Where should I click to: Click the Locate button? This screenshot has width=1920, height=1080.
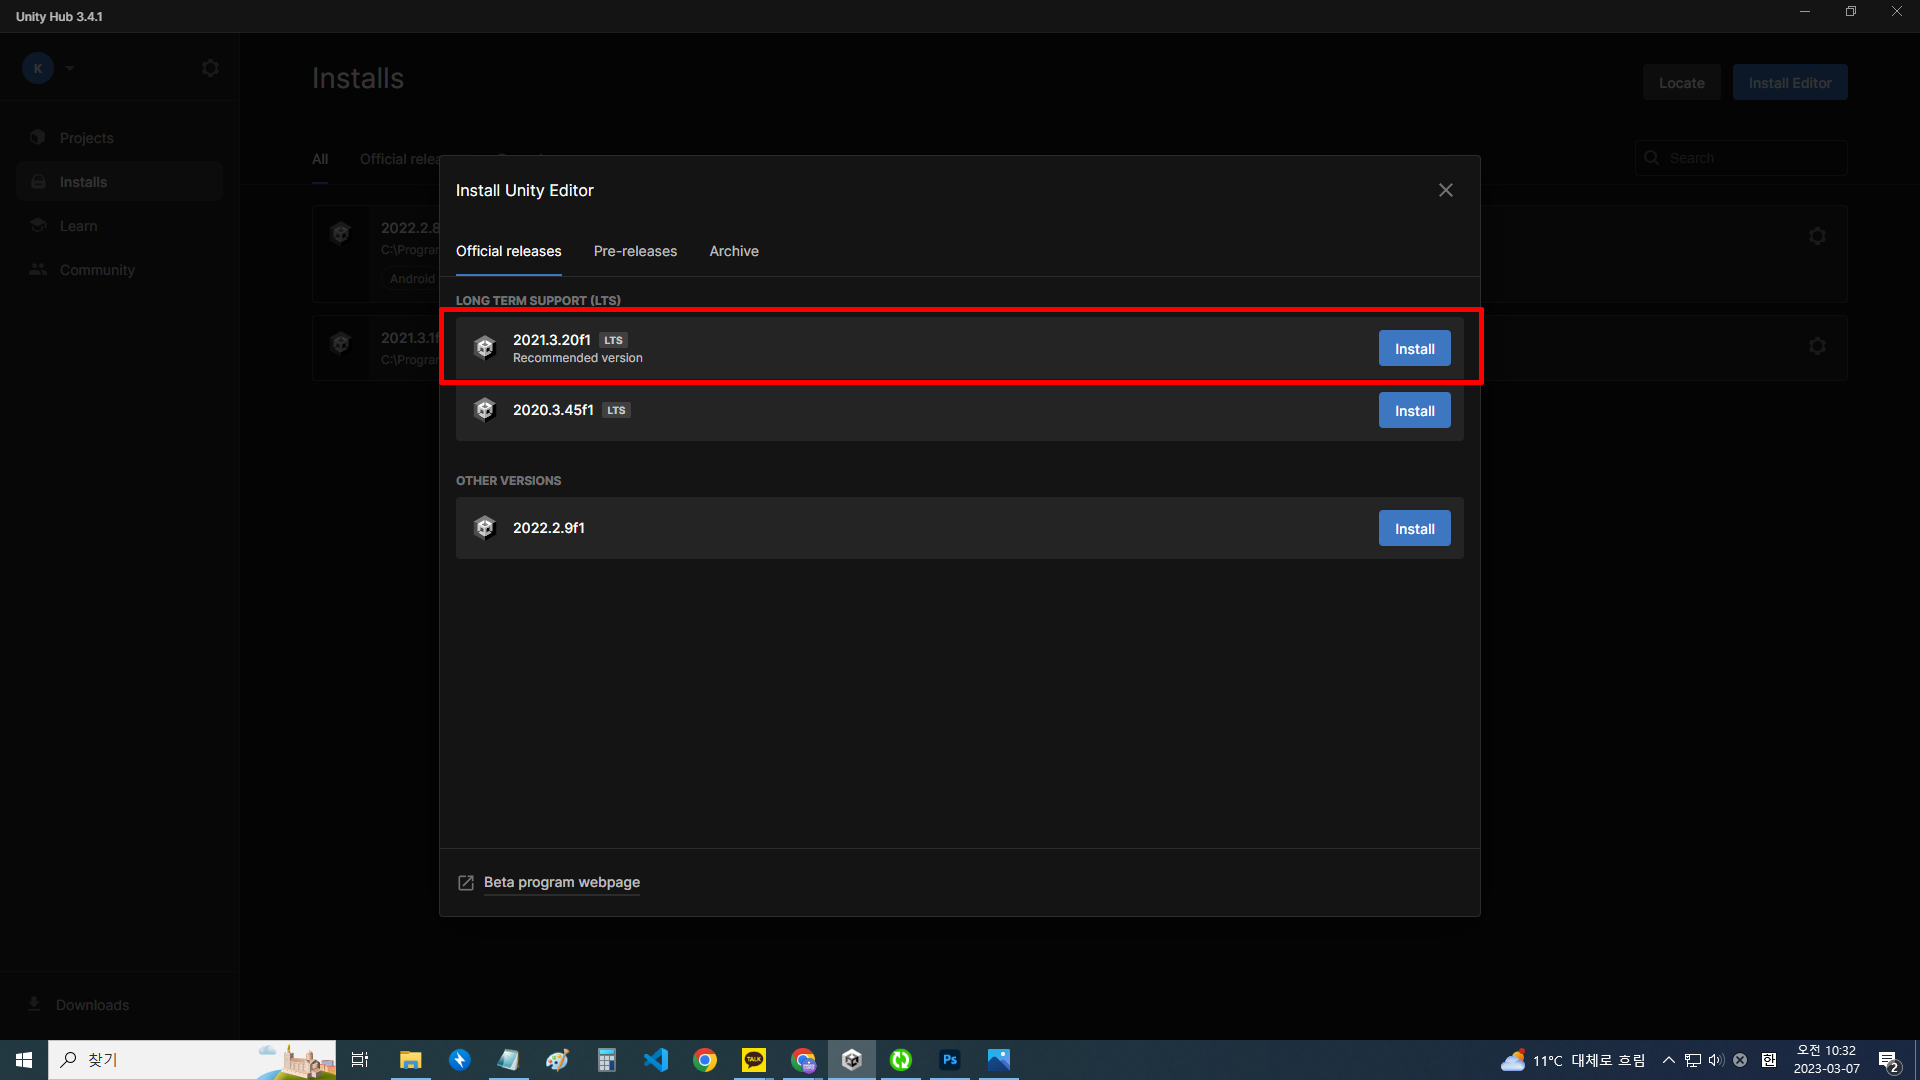coord(1681,83)
